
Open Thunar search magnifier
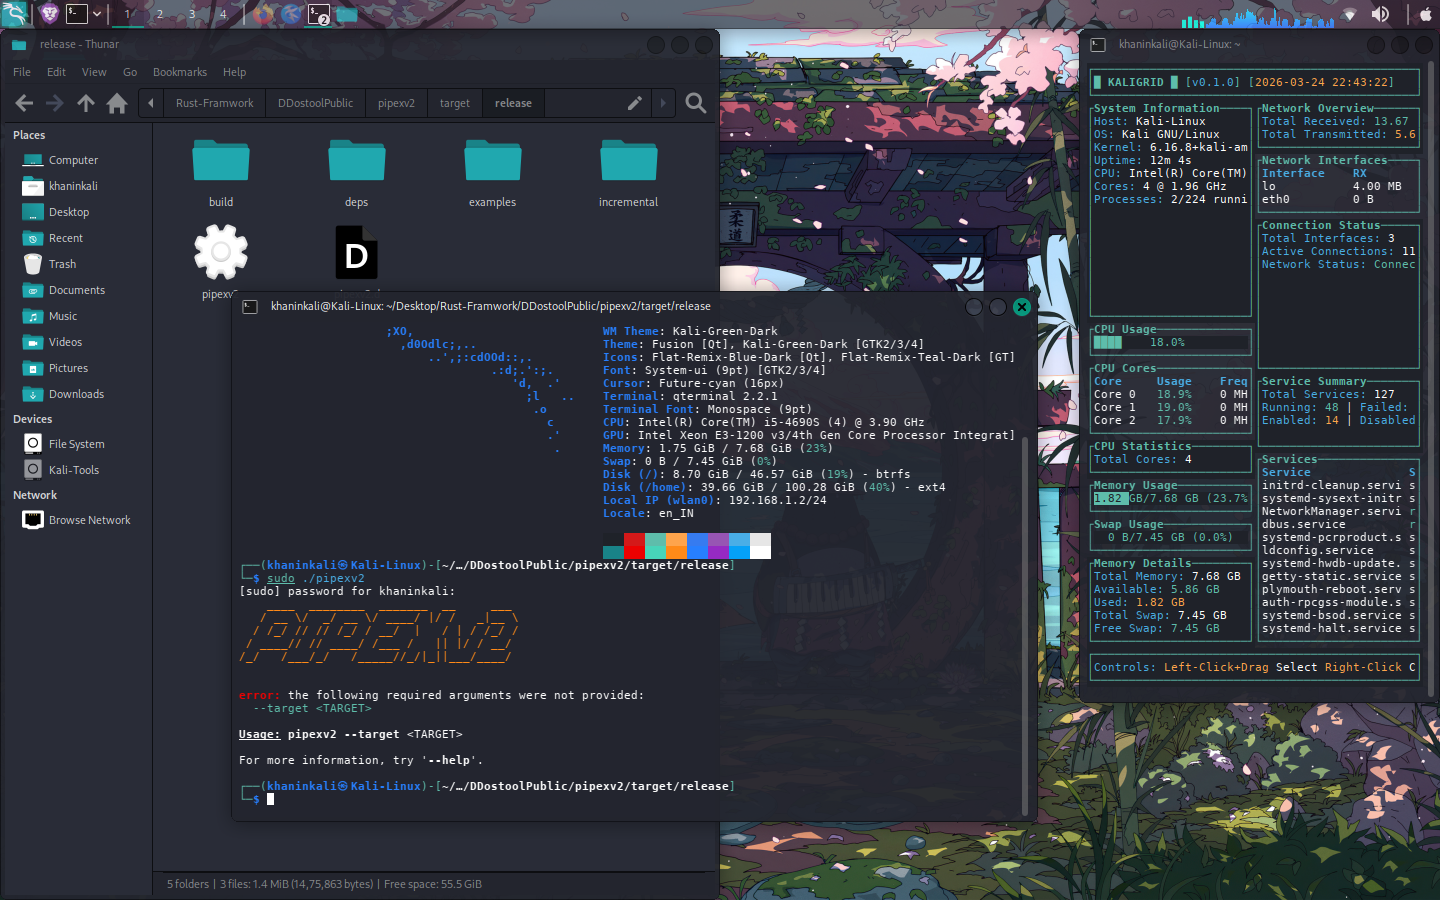[x=696, y=103]
